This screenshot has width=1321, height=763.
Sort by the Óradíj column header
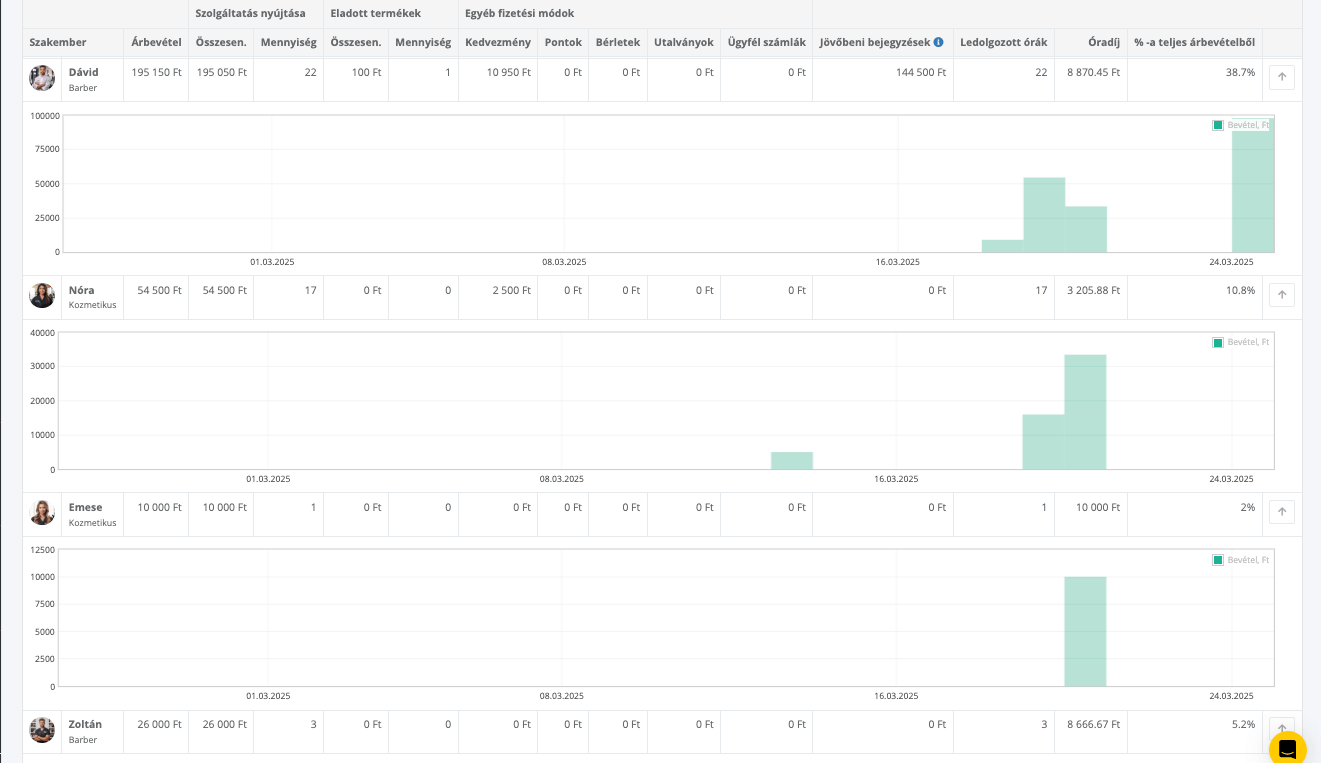pos(1104,43)
